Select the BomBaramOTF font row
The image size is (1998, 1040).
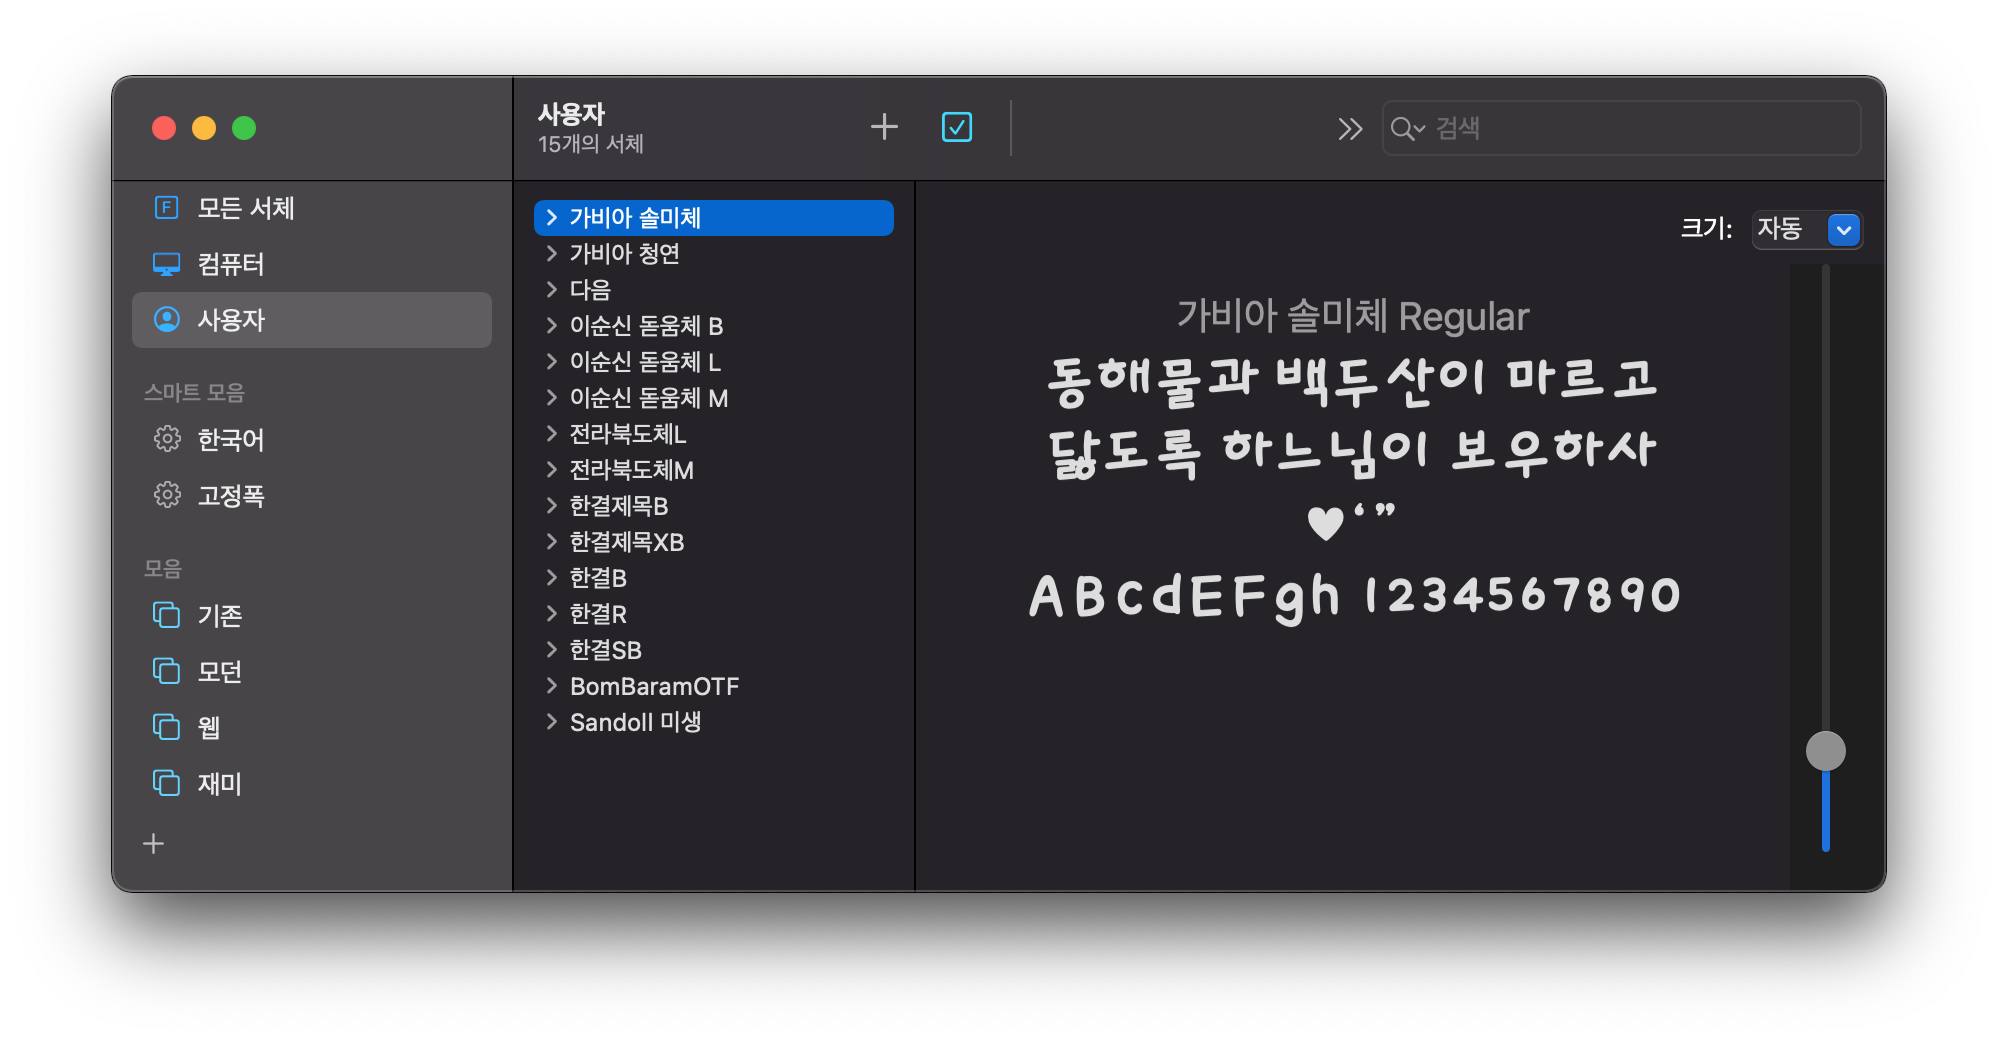tap(714, 686)
